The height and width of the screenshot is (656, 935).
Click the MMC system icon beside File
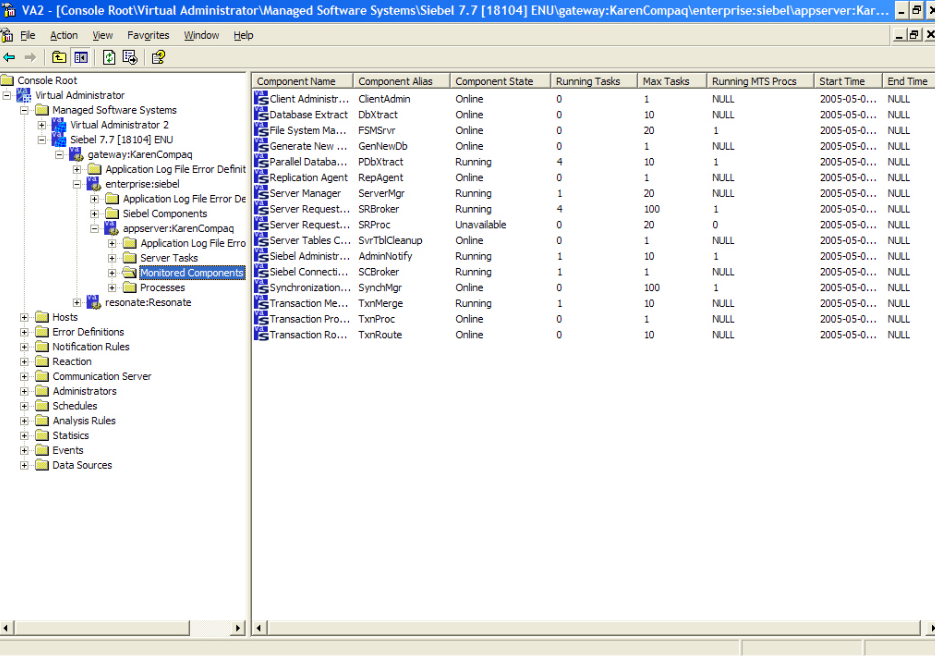tap(7, 35)
